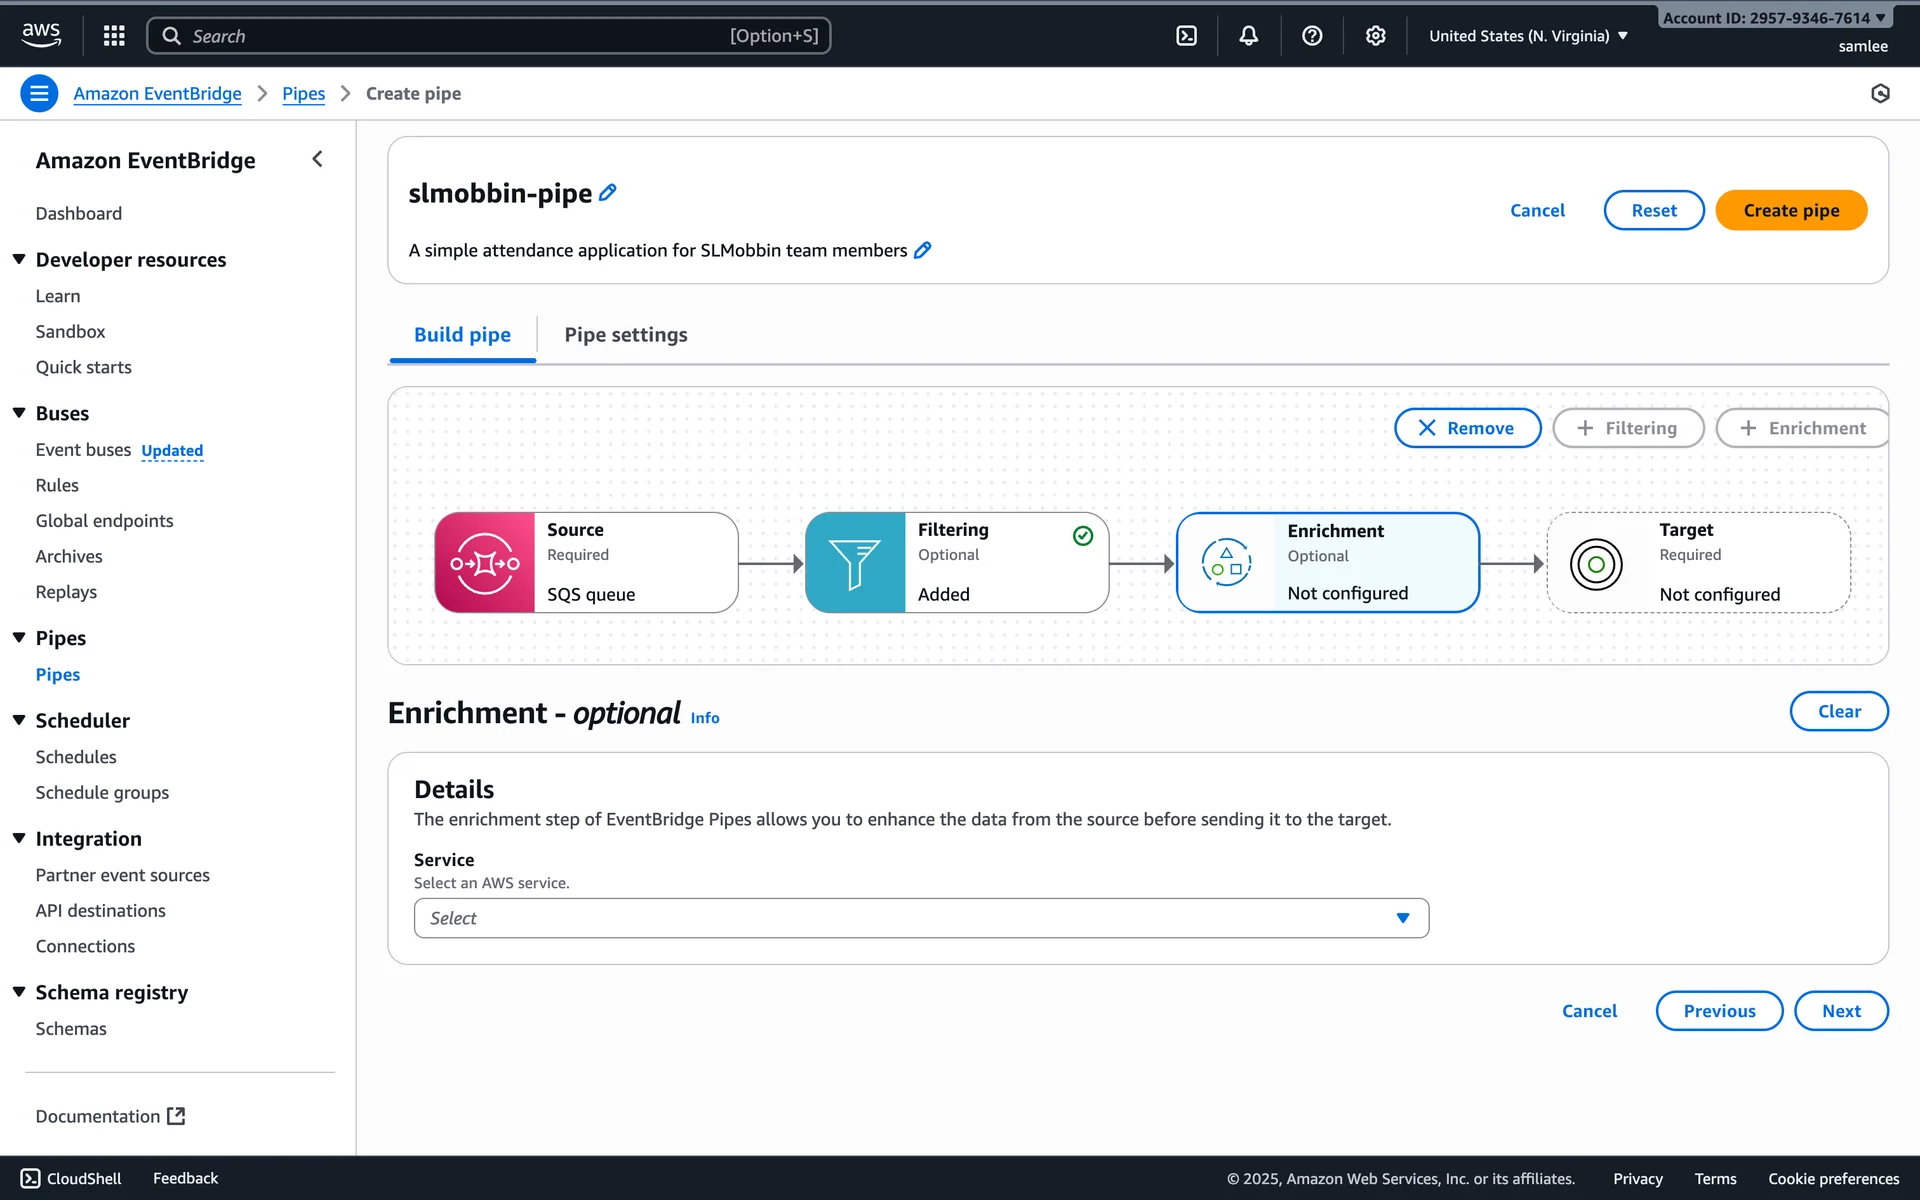Collapse the Scheduler section
The image size is (1920, 1200).
[x=19, y=720]
